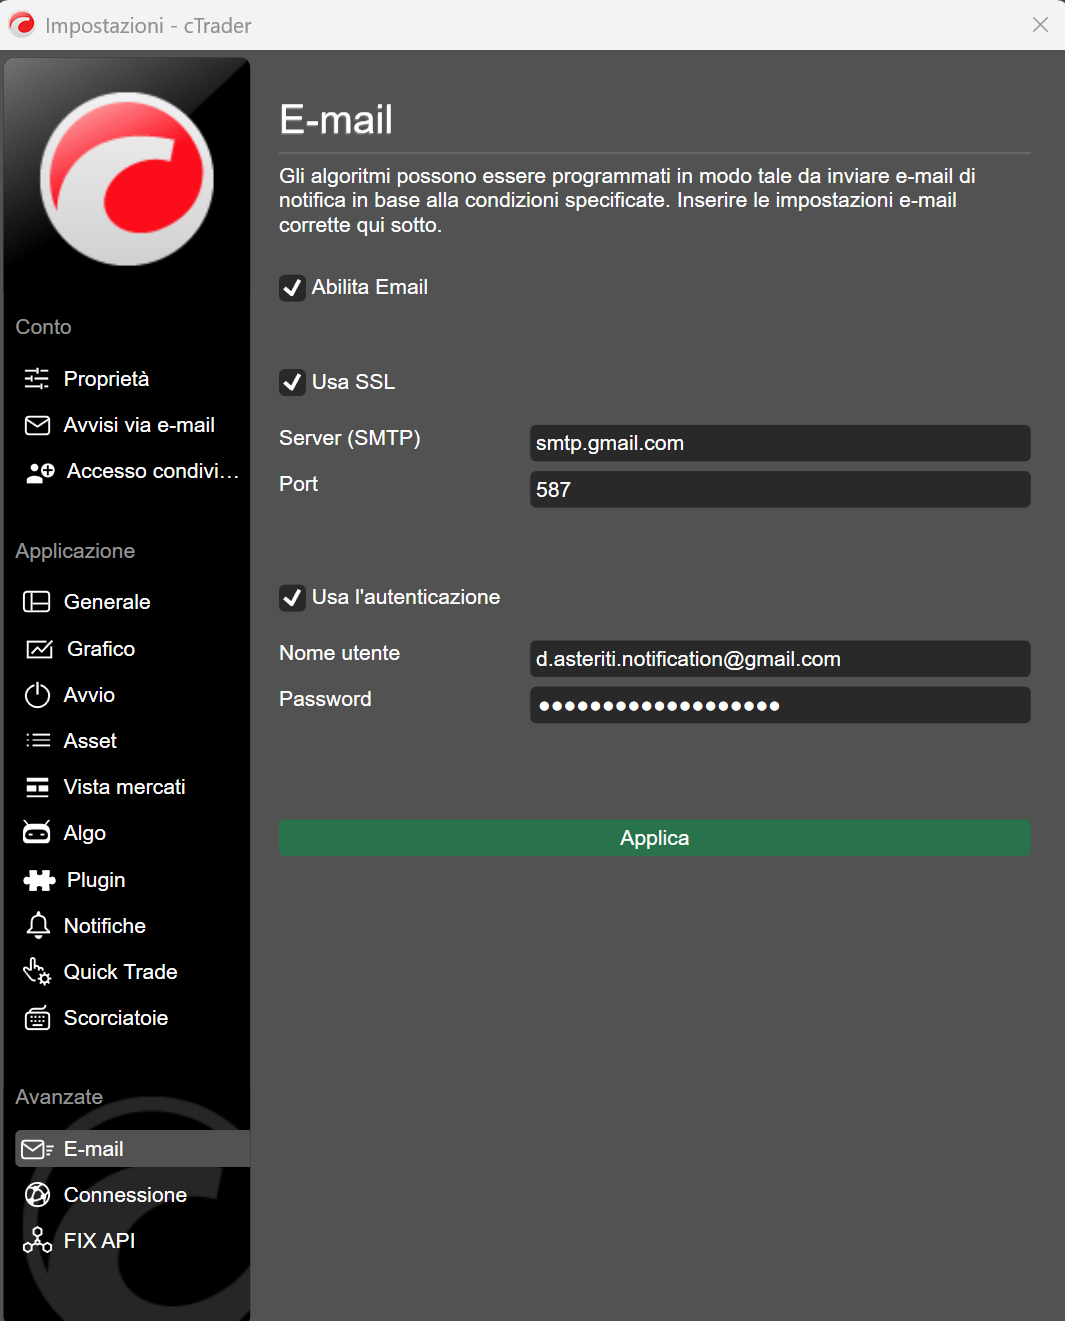Viewport: 1065px width, 1321px height.
Task: Select the E-mail entry under Avanzate
Action: 132,1149
